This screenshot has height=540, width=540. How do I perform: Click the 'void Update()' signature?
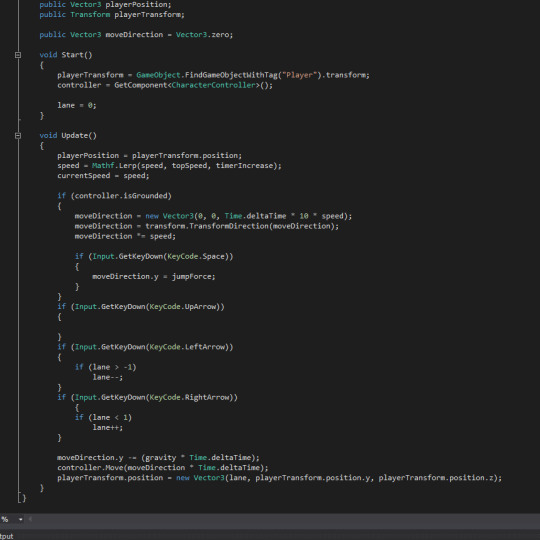click(68, 135)
